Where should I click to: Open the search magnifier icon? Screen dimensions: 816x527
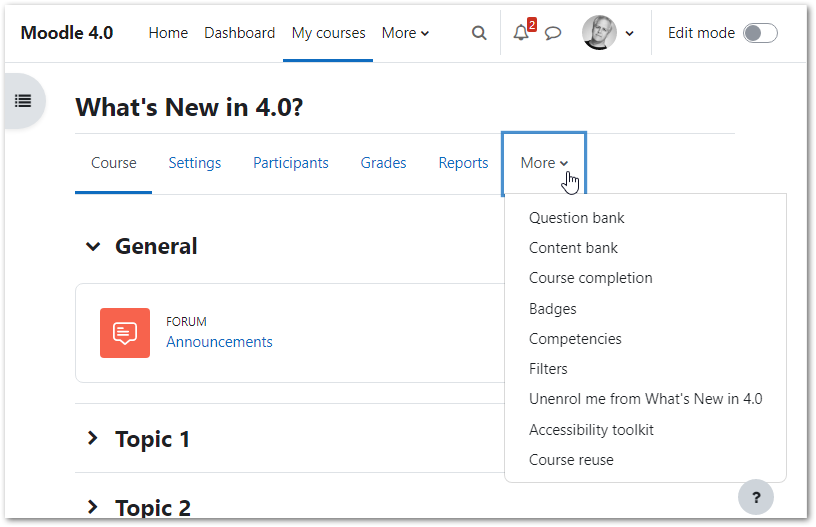click(x=479, y=33)
